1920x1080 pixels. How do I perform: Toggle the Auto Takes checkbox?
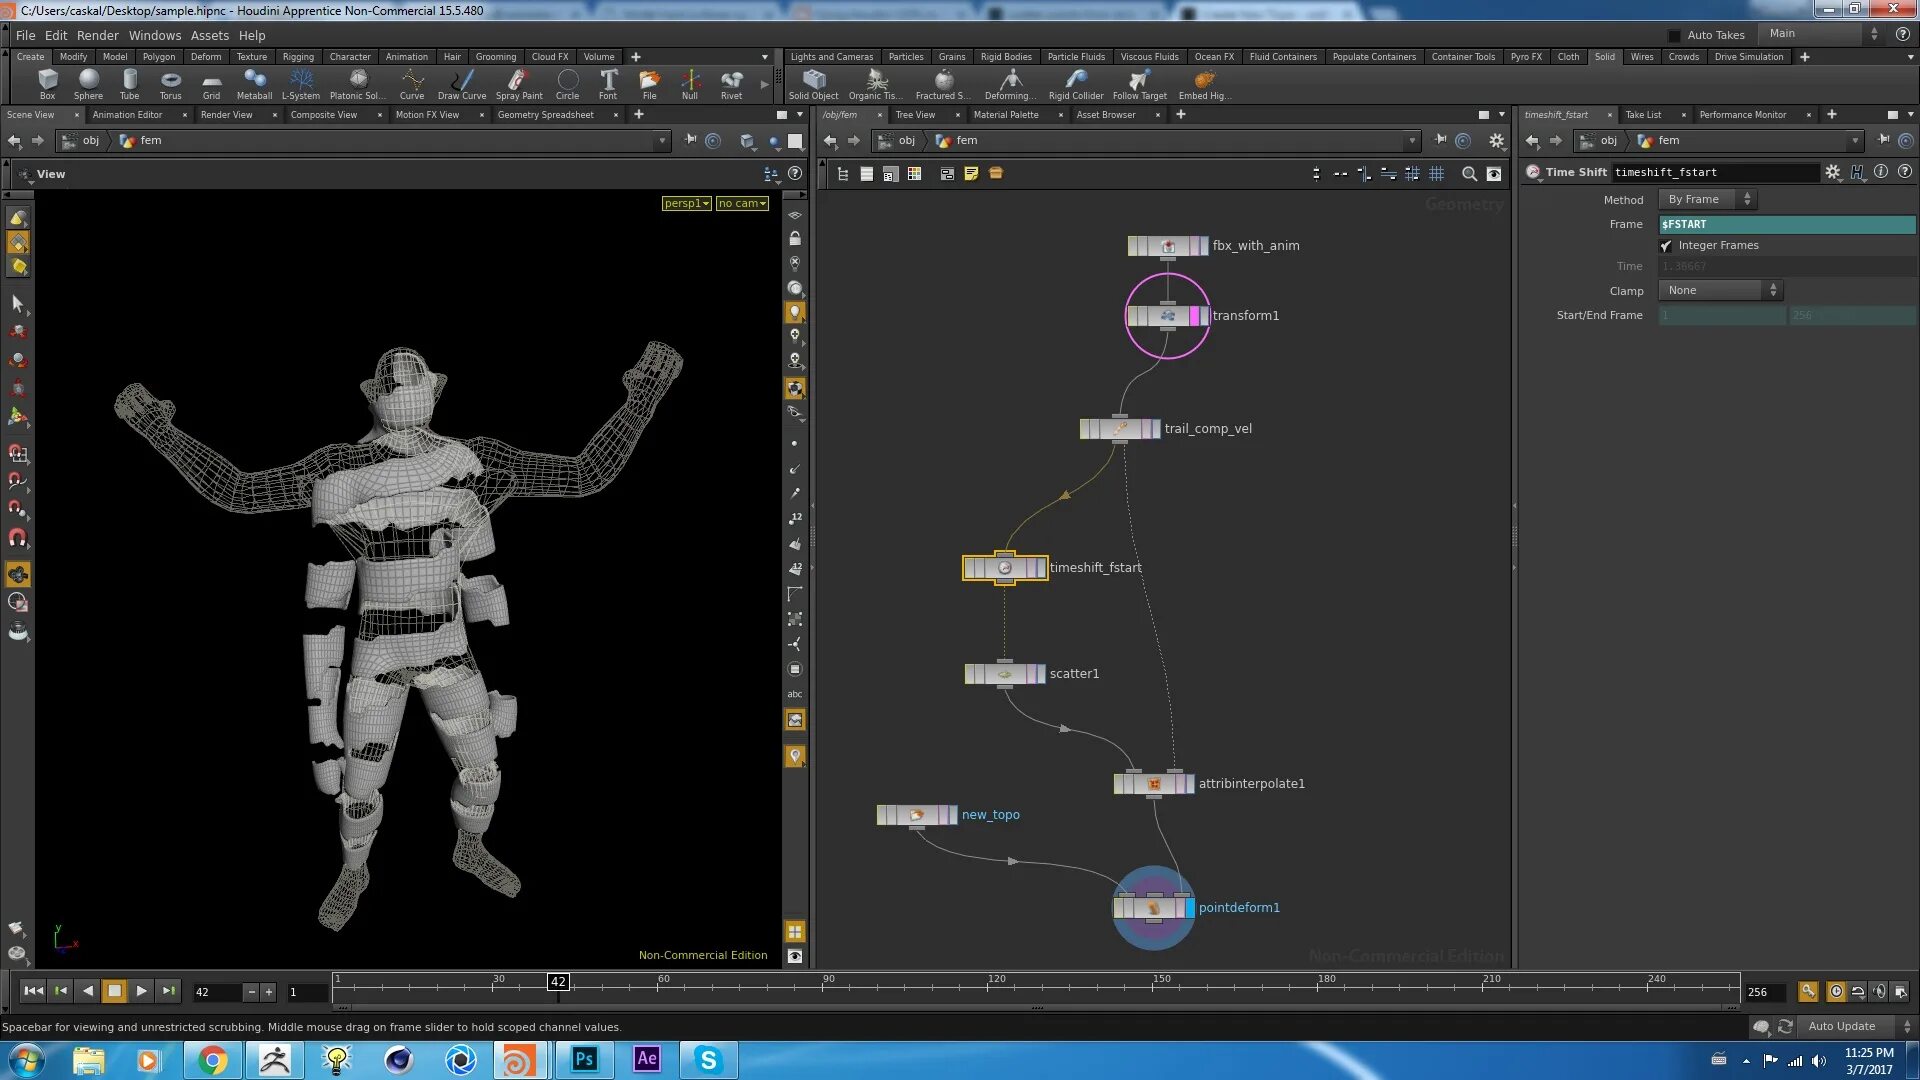(x=1675, y=35)
